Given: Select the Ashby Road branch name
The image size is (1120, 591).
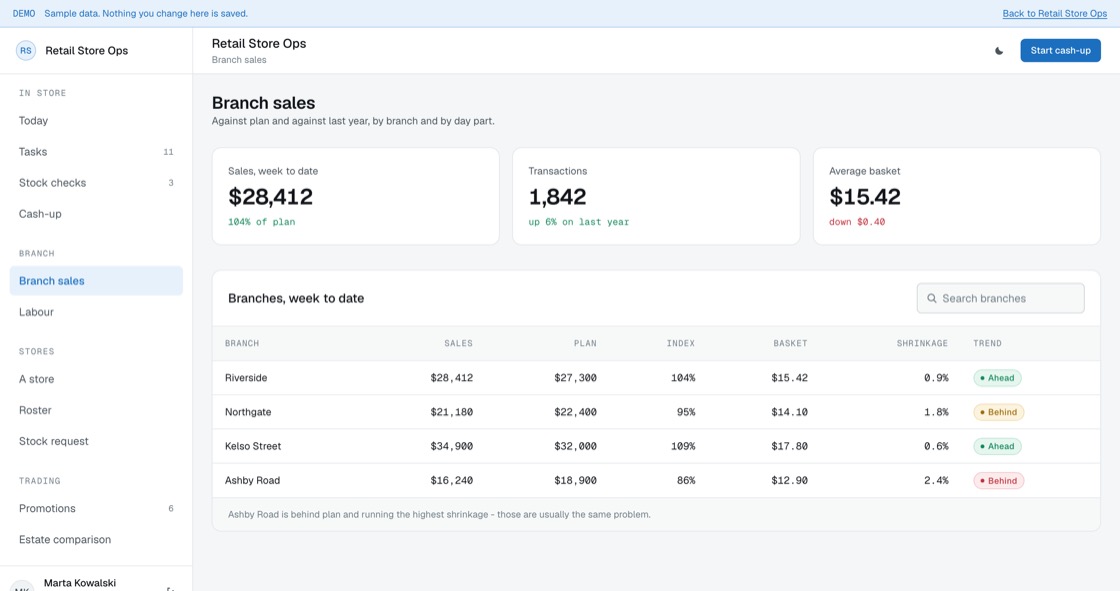Looking at the screenshot, I should 252,481.
